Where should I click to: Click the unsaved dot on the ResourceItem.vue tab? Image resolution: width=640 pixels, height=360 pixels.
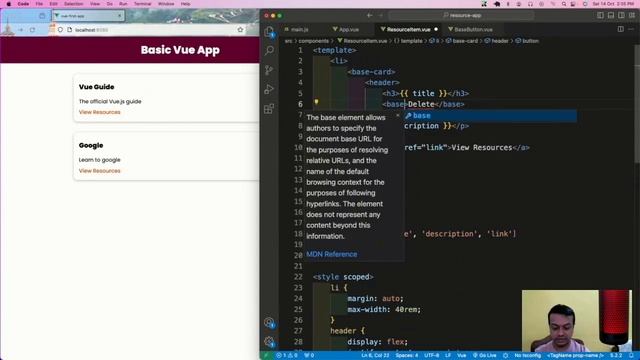(436, 29)
